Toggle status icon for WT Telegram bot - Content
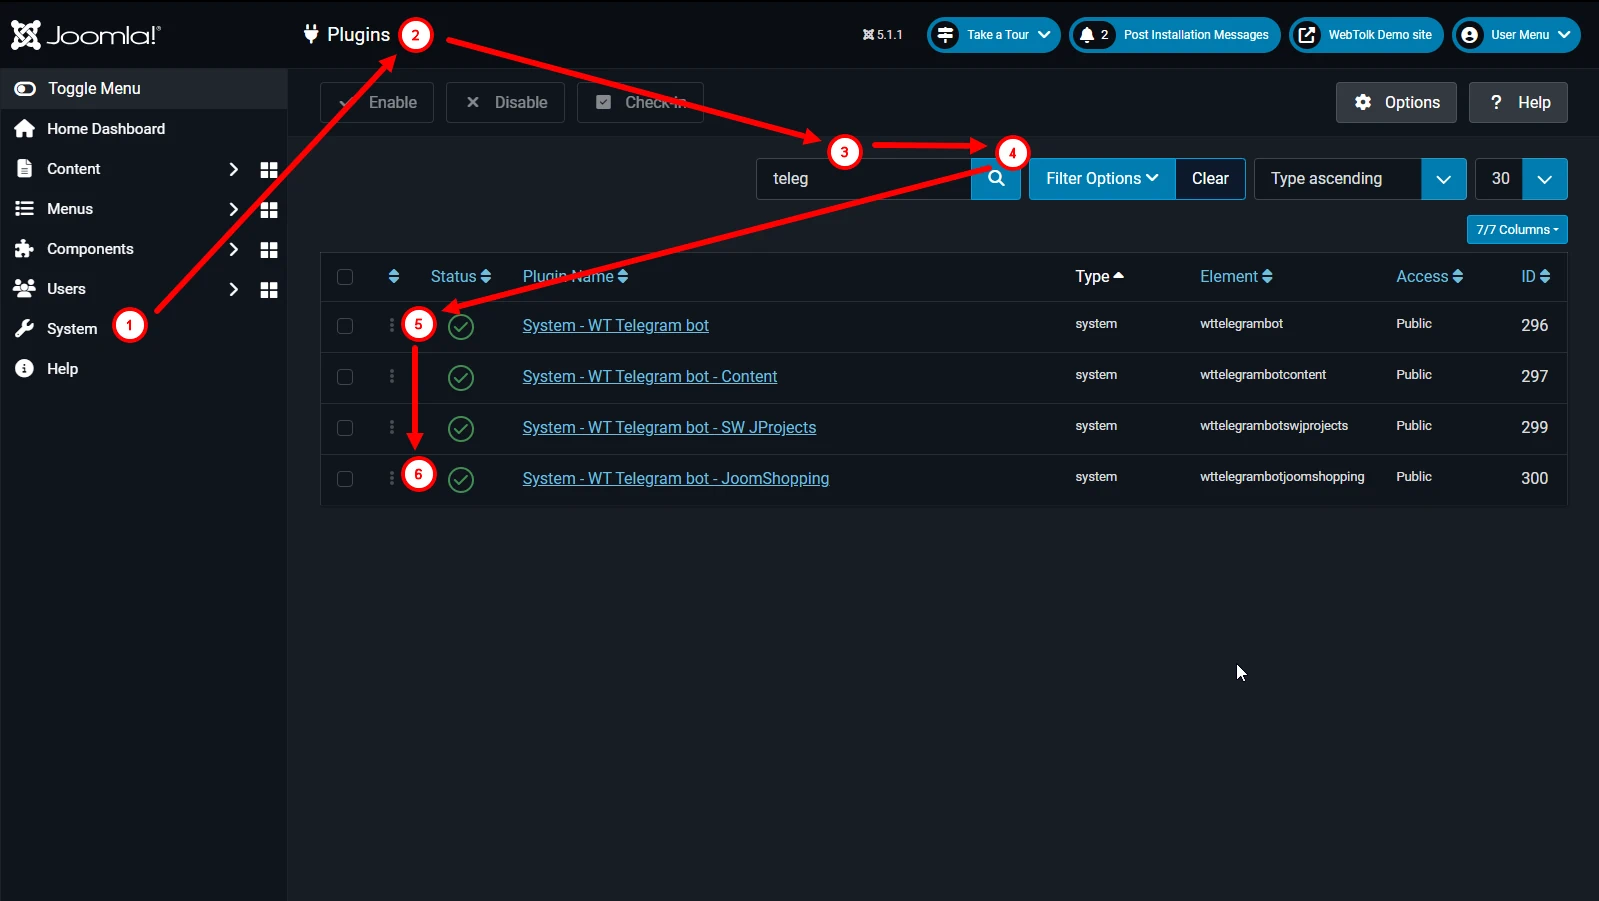 [x=461, y=378]
